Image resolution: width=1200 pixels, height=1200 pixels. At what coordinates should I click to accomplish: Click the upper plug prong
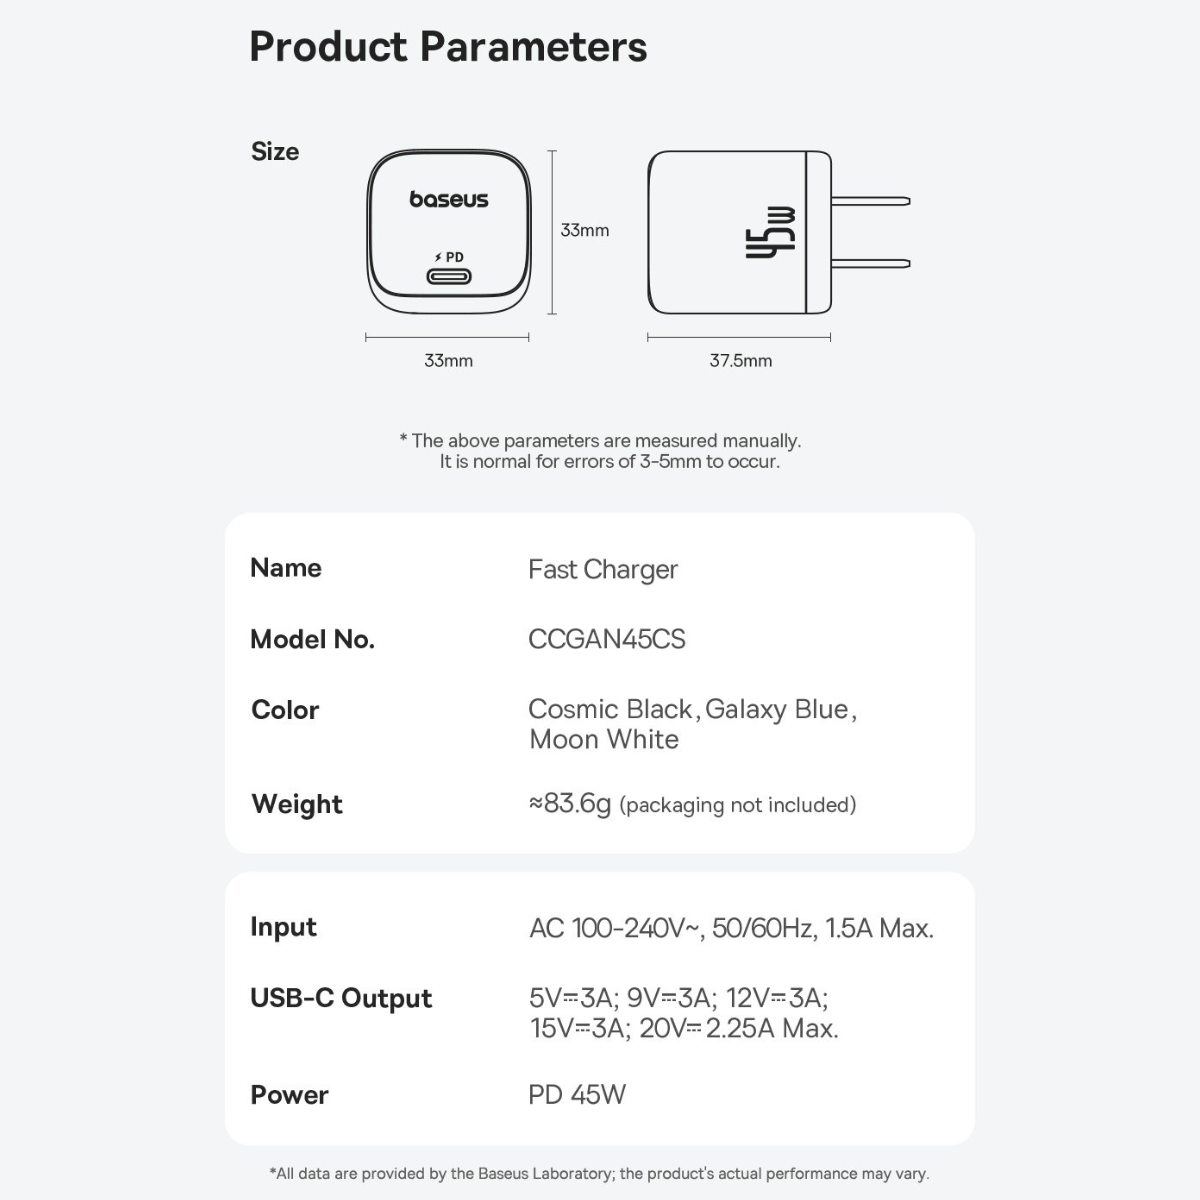tap(870, 201)
